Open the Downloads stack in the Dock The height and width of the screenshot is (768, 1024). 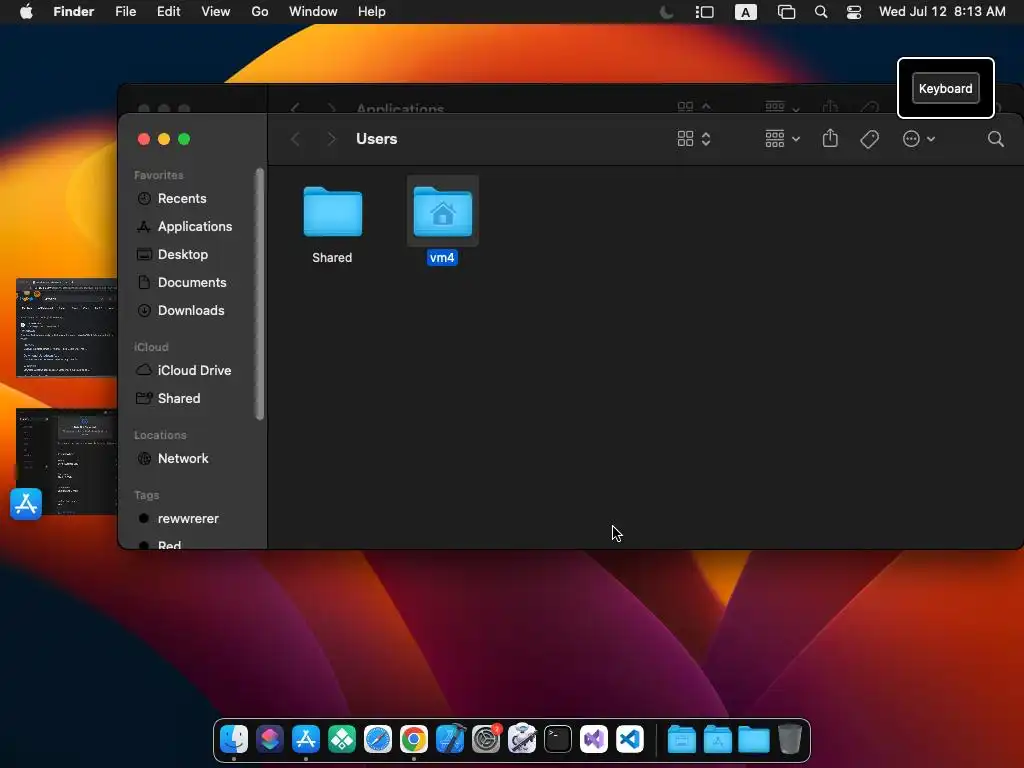point(754,740)
